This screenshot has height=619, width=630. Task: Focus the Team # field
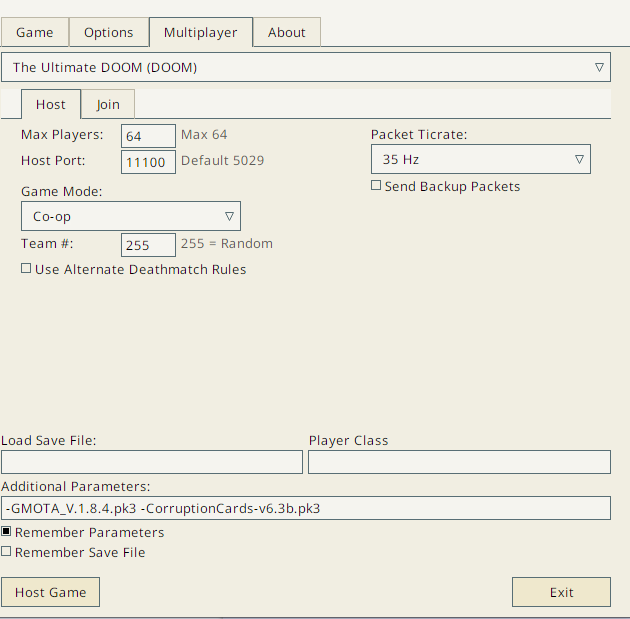(148, 245)
